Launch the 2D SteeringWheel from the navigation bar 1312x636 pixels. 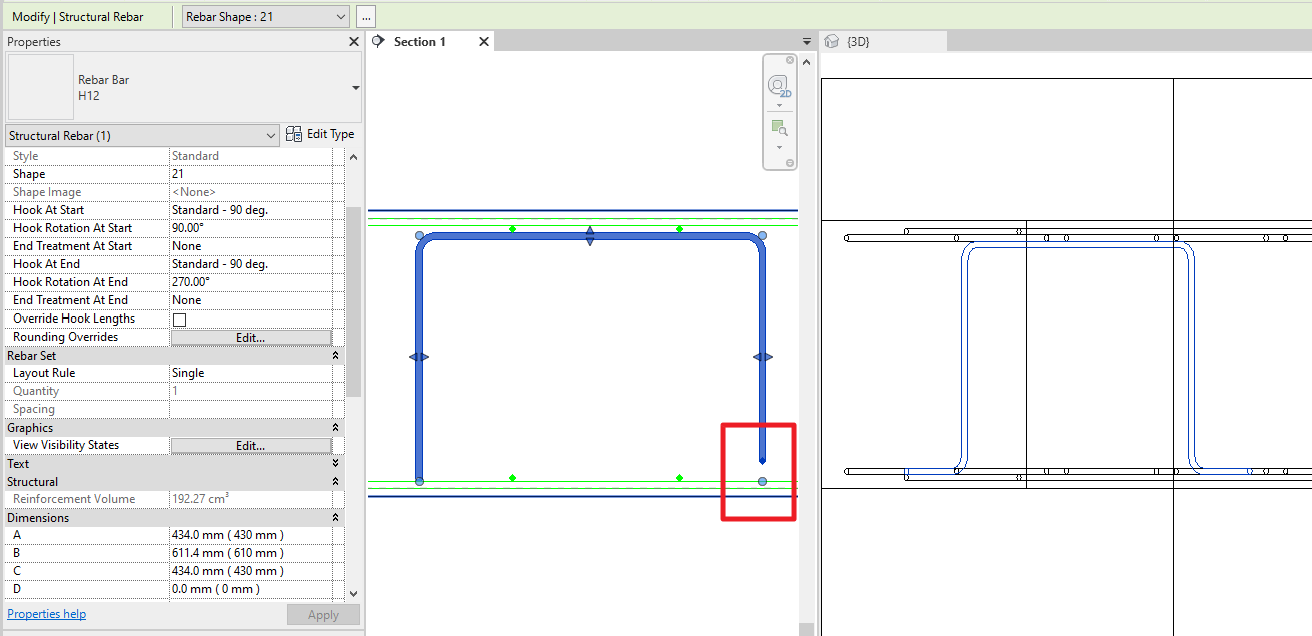(x=778, y=85)
